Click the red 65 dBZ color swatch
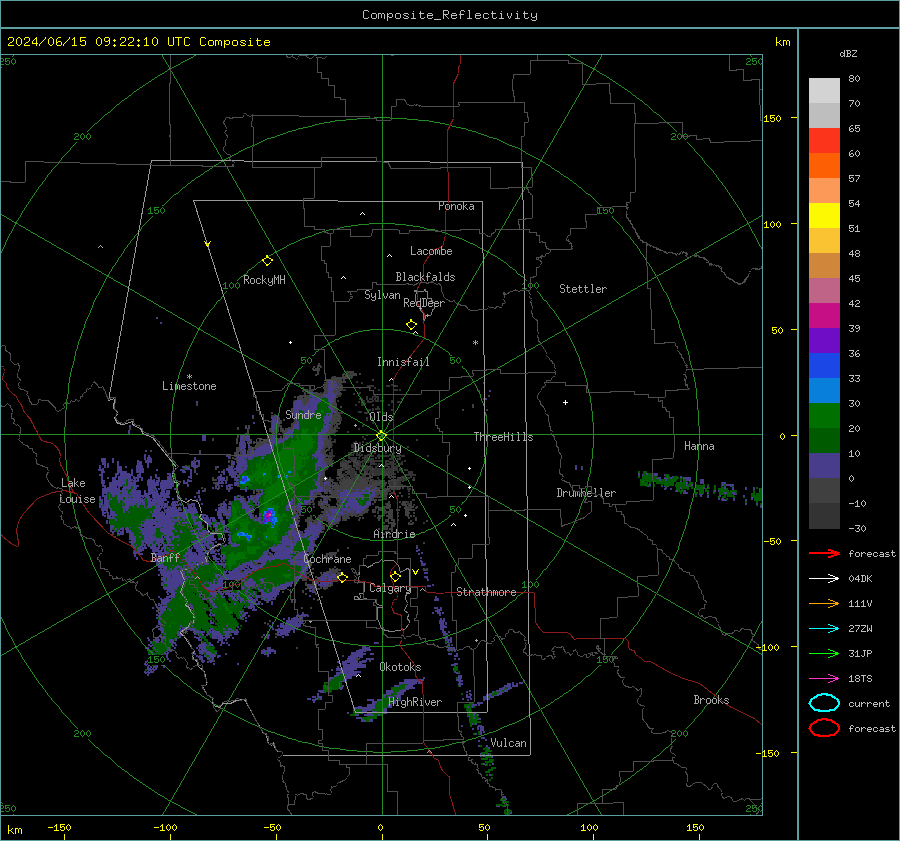Viewport: 900px width, 841px height. pos(824,140)
